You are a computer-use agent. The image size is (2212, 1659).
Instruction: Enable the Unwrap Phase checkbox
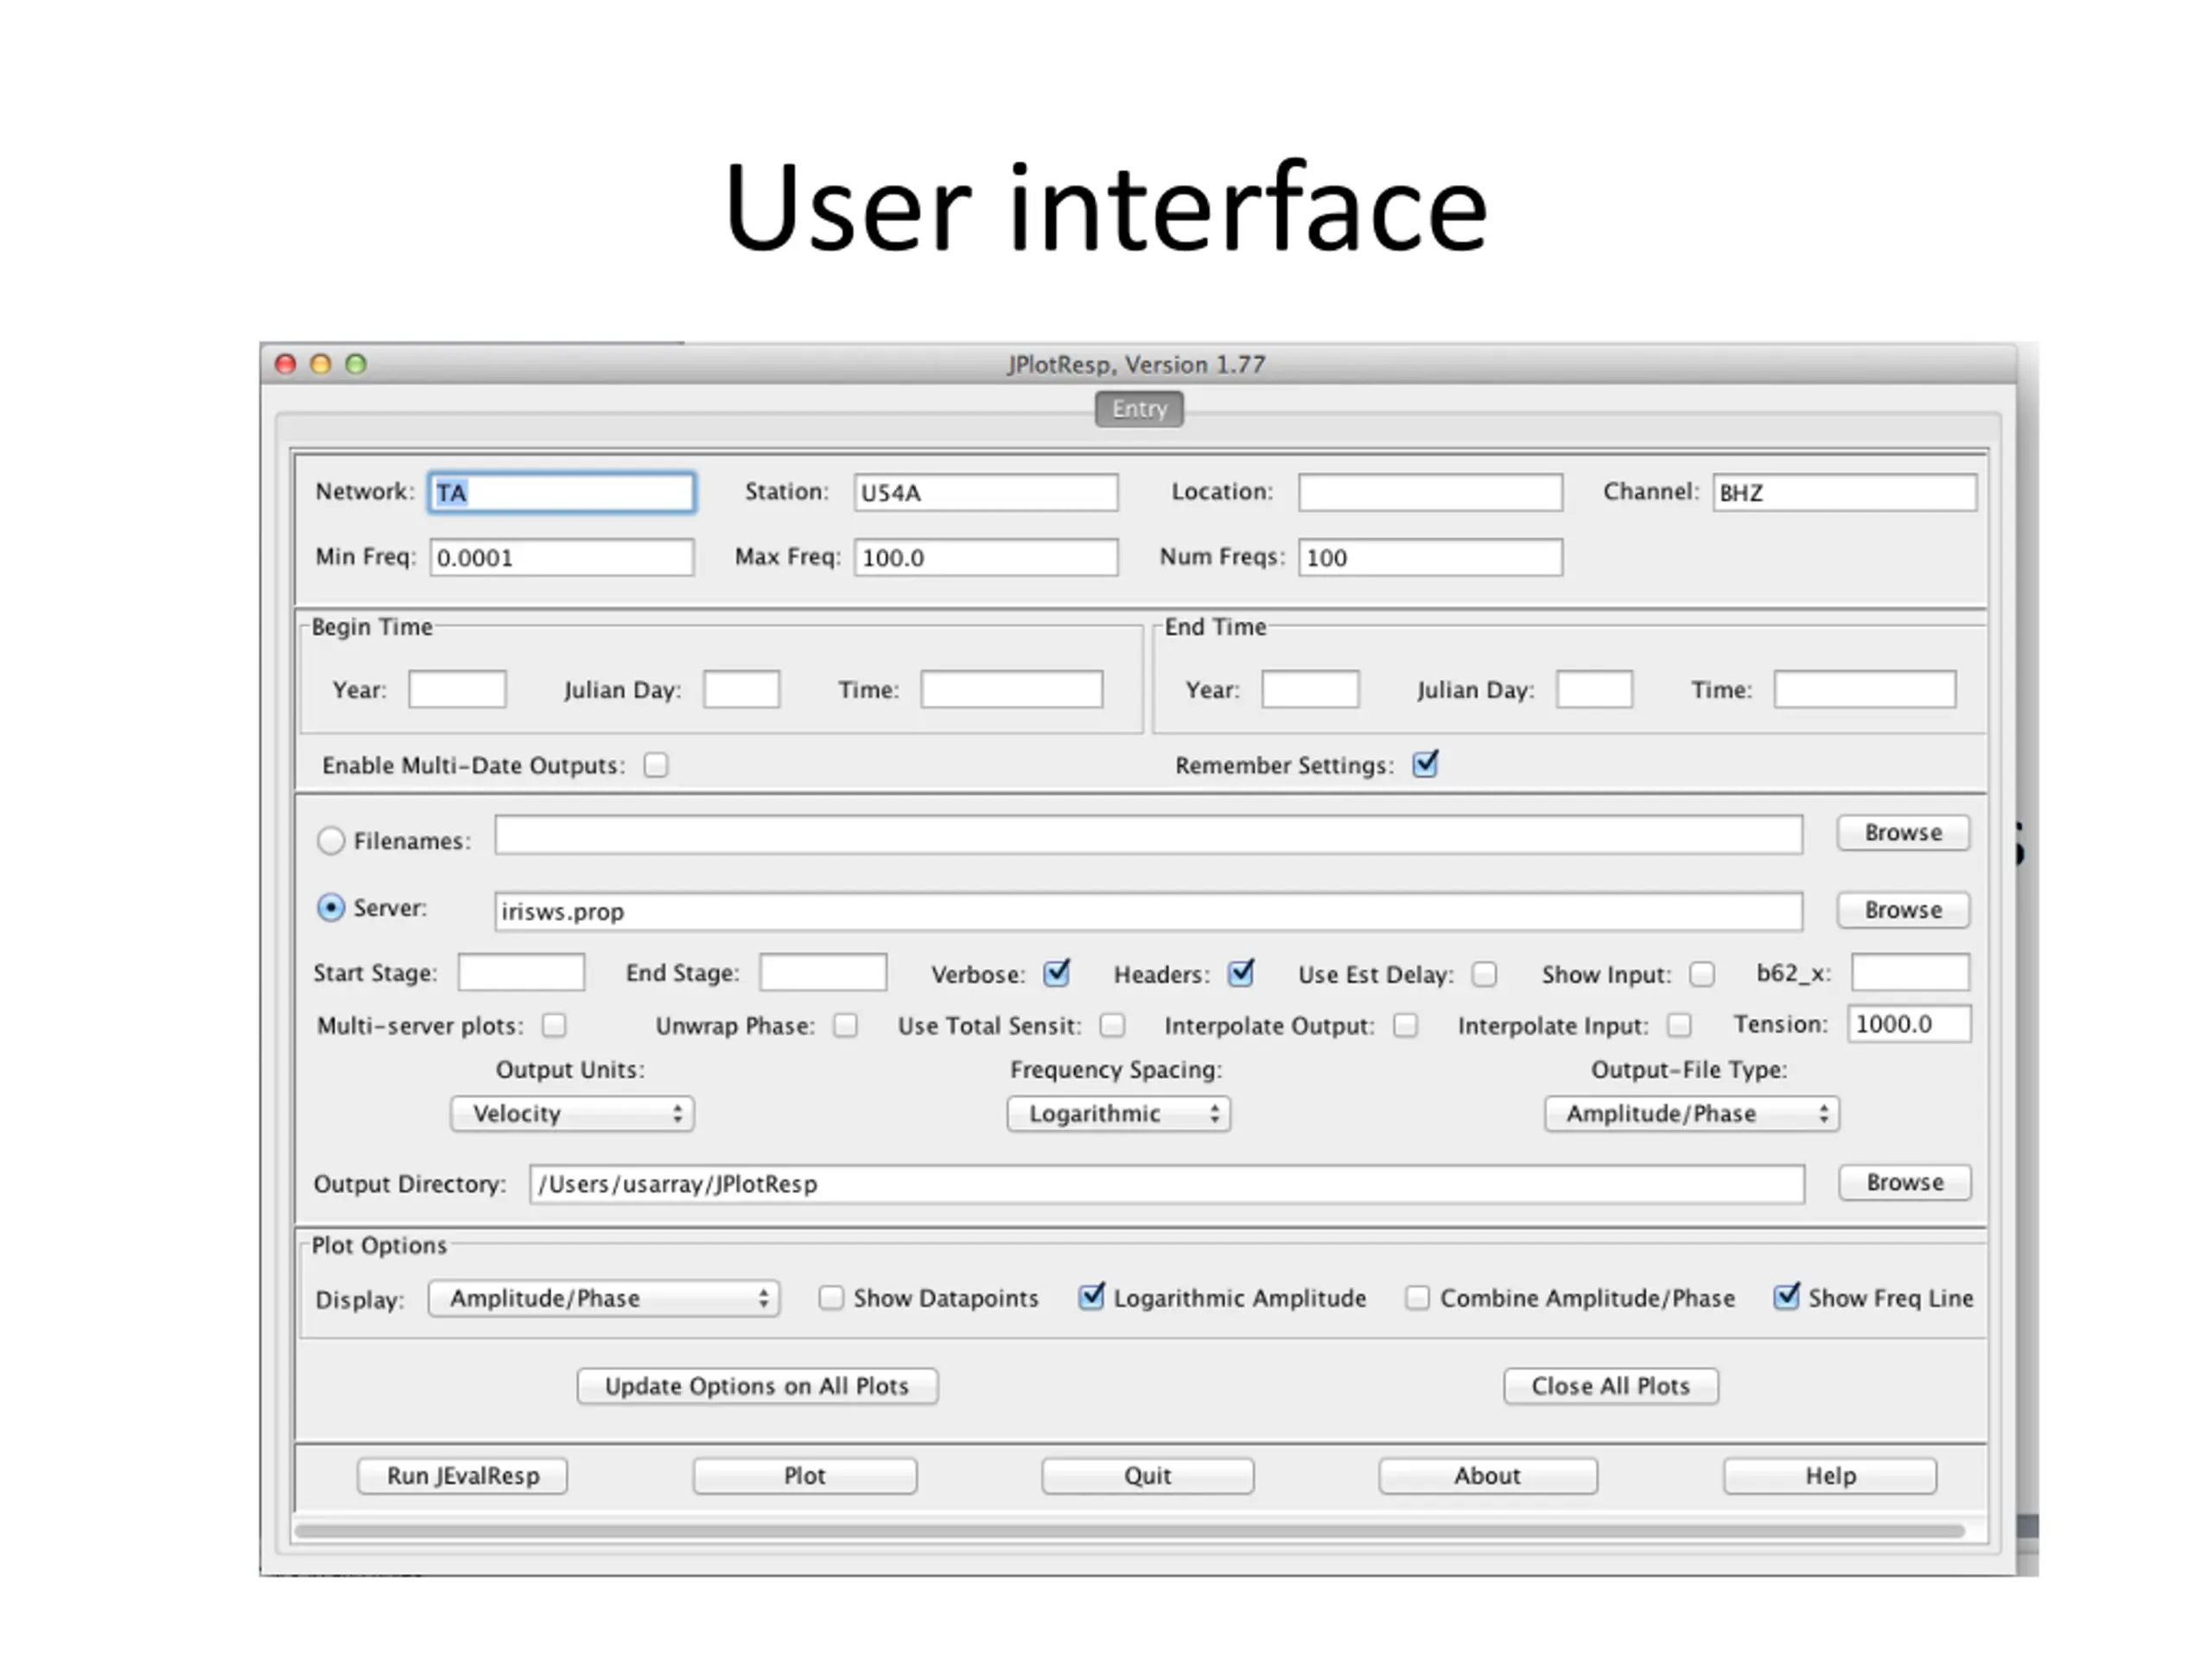pyautogui.click(x=845, y=1026)
